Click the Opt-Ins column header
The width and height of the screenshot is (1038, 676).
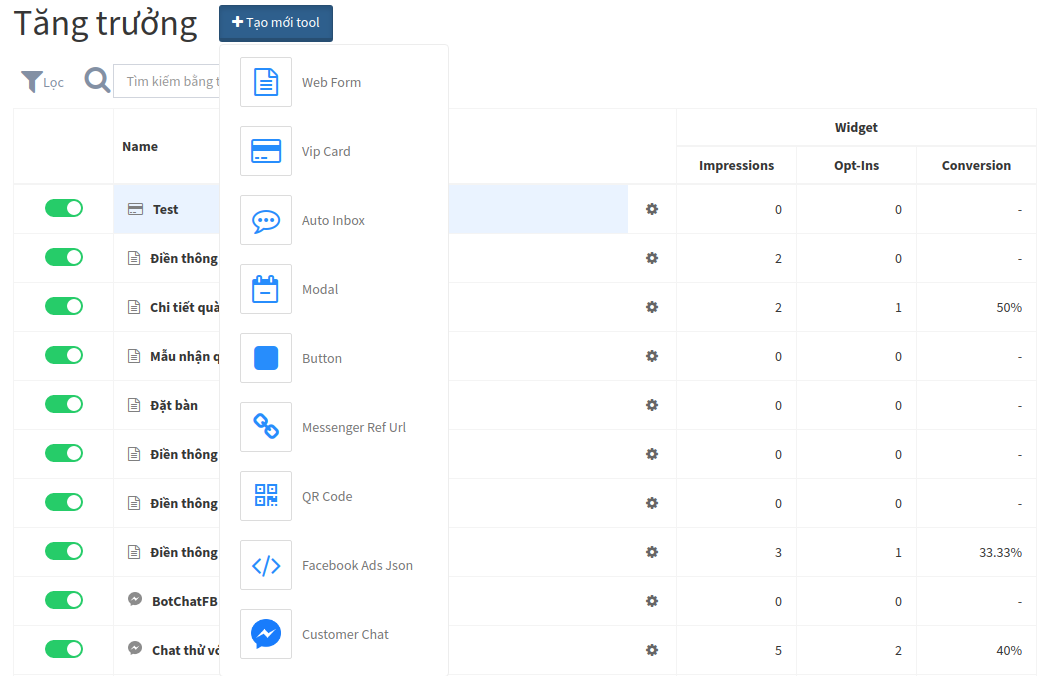[856, 165]
